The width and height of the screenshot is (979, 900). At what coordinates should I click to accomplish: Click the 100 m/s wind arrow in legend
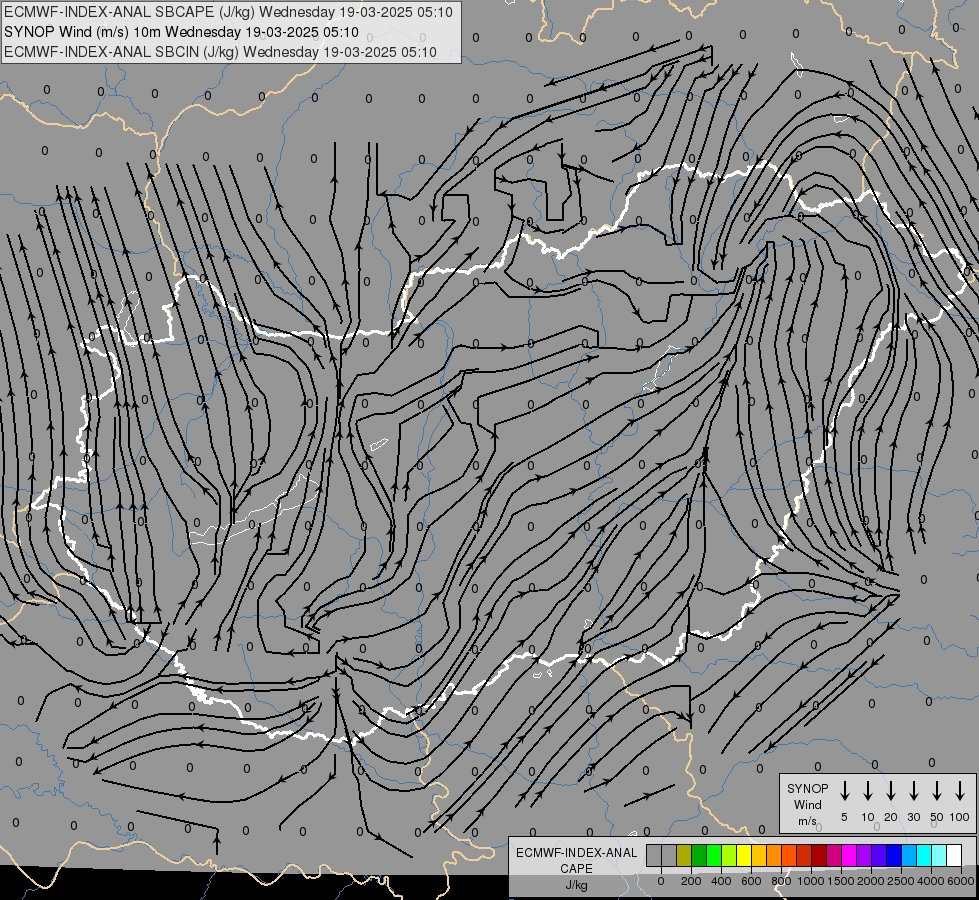(x=960, y=791)
